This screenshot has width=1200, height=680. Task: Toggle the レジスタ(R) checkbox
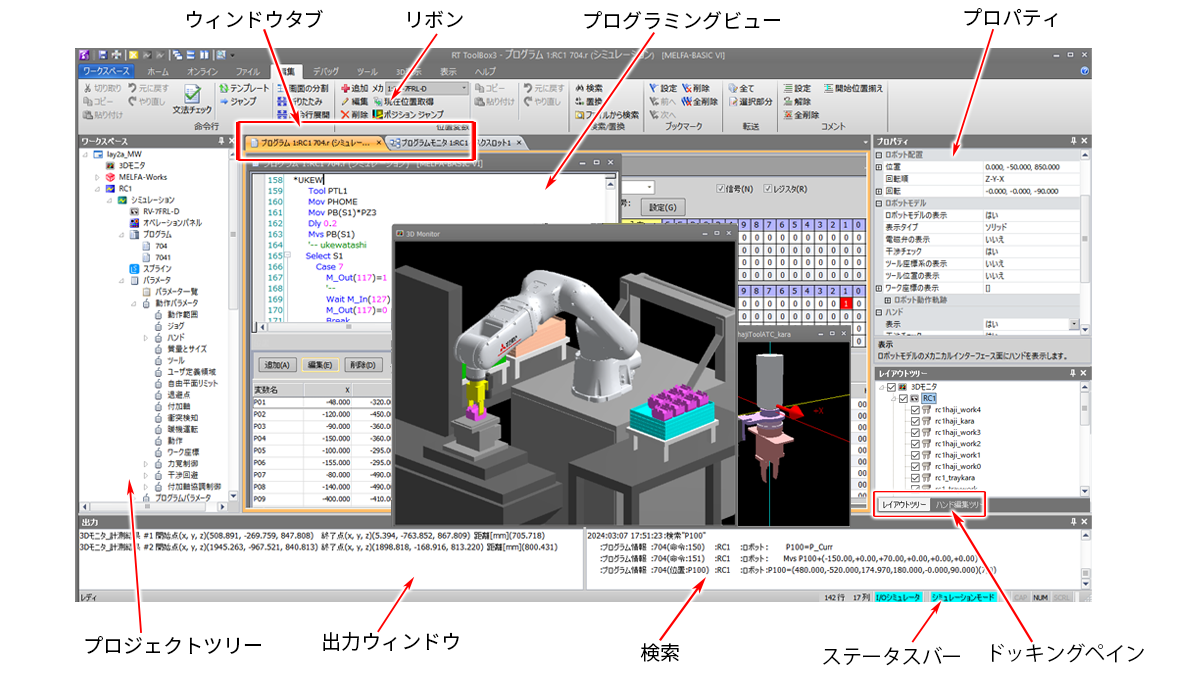click(768, 188)
